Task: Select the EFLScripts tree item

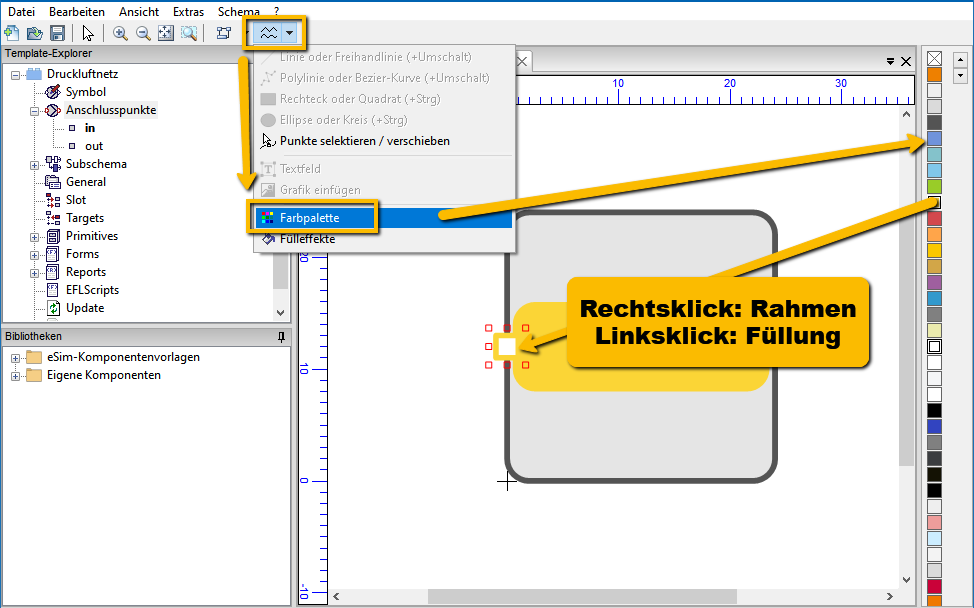Action: pyautogui.click(x=93, y=290)
